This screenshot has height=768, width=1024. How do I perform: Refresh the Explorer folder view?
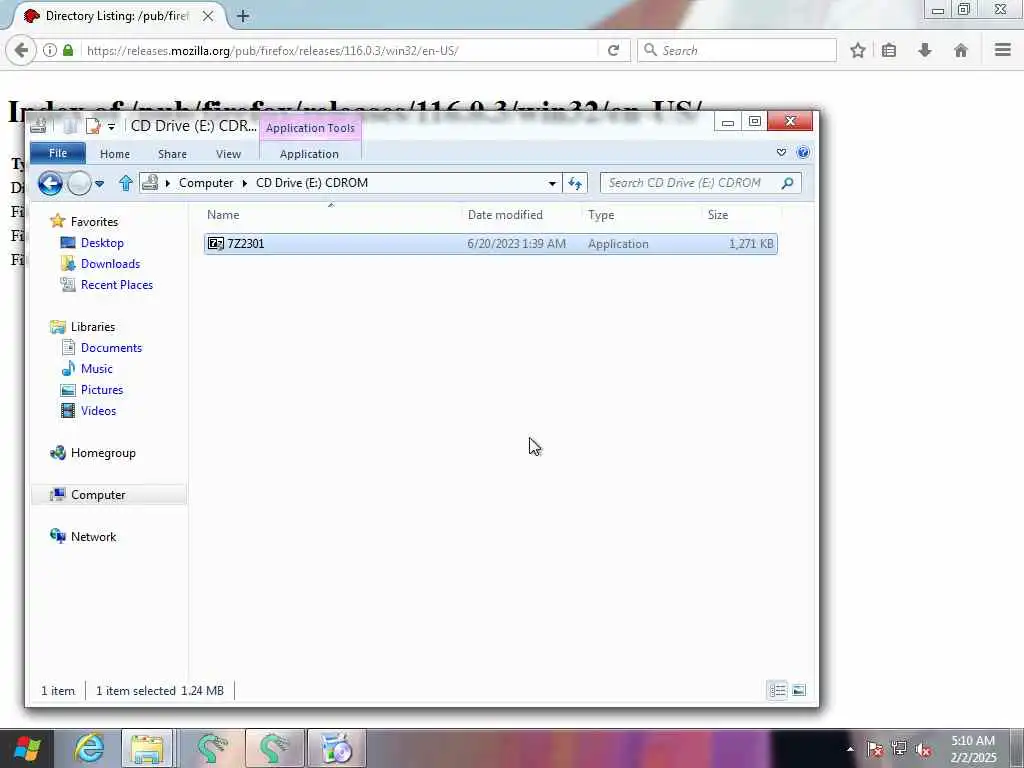pos(575,184)
